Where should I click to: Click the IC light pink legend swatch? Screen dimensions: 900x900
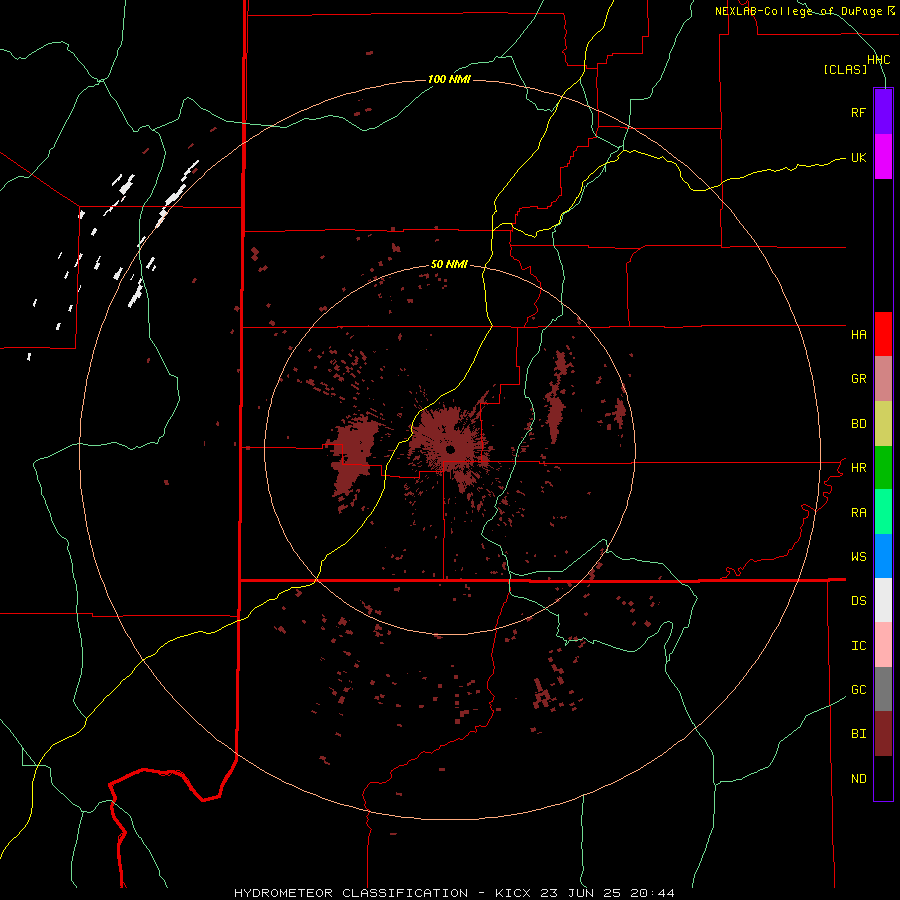[883, 645]
